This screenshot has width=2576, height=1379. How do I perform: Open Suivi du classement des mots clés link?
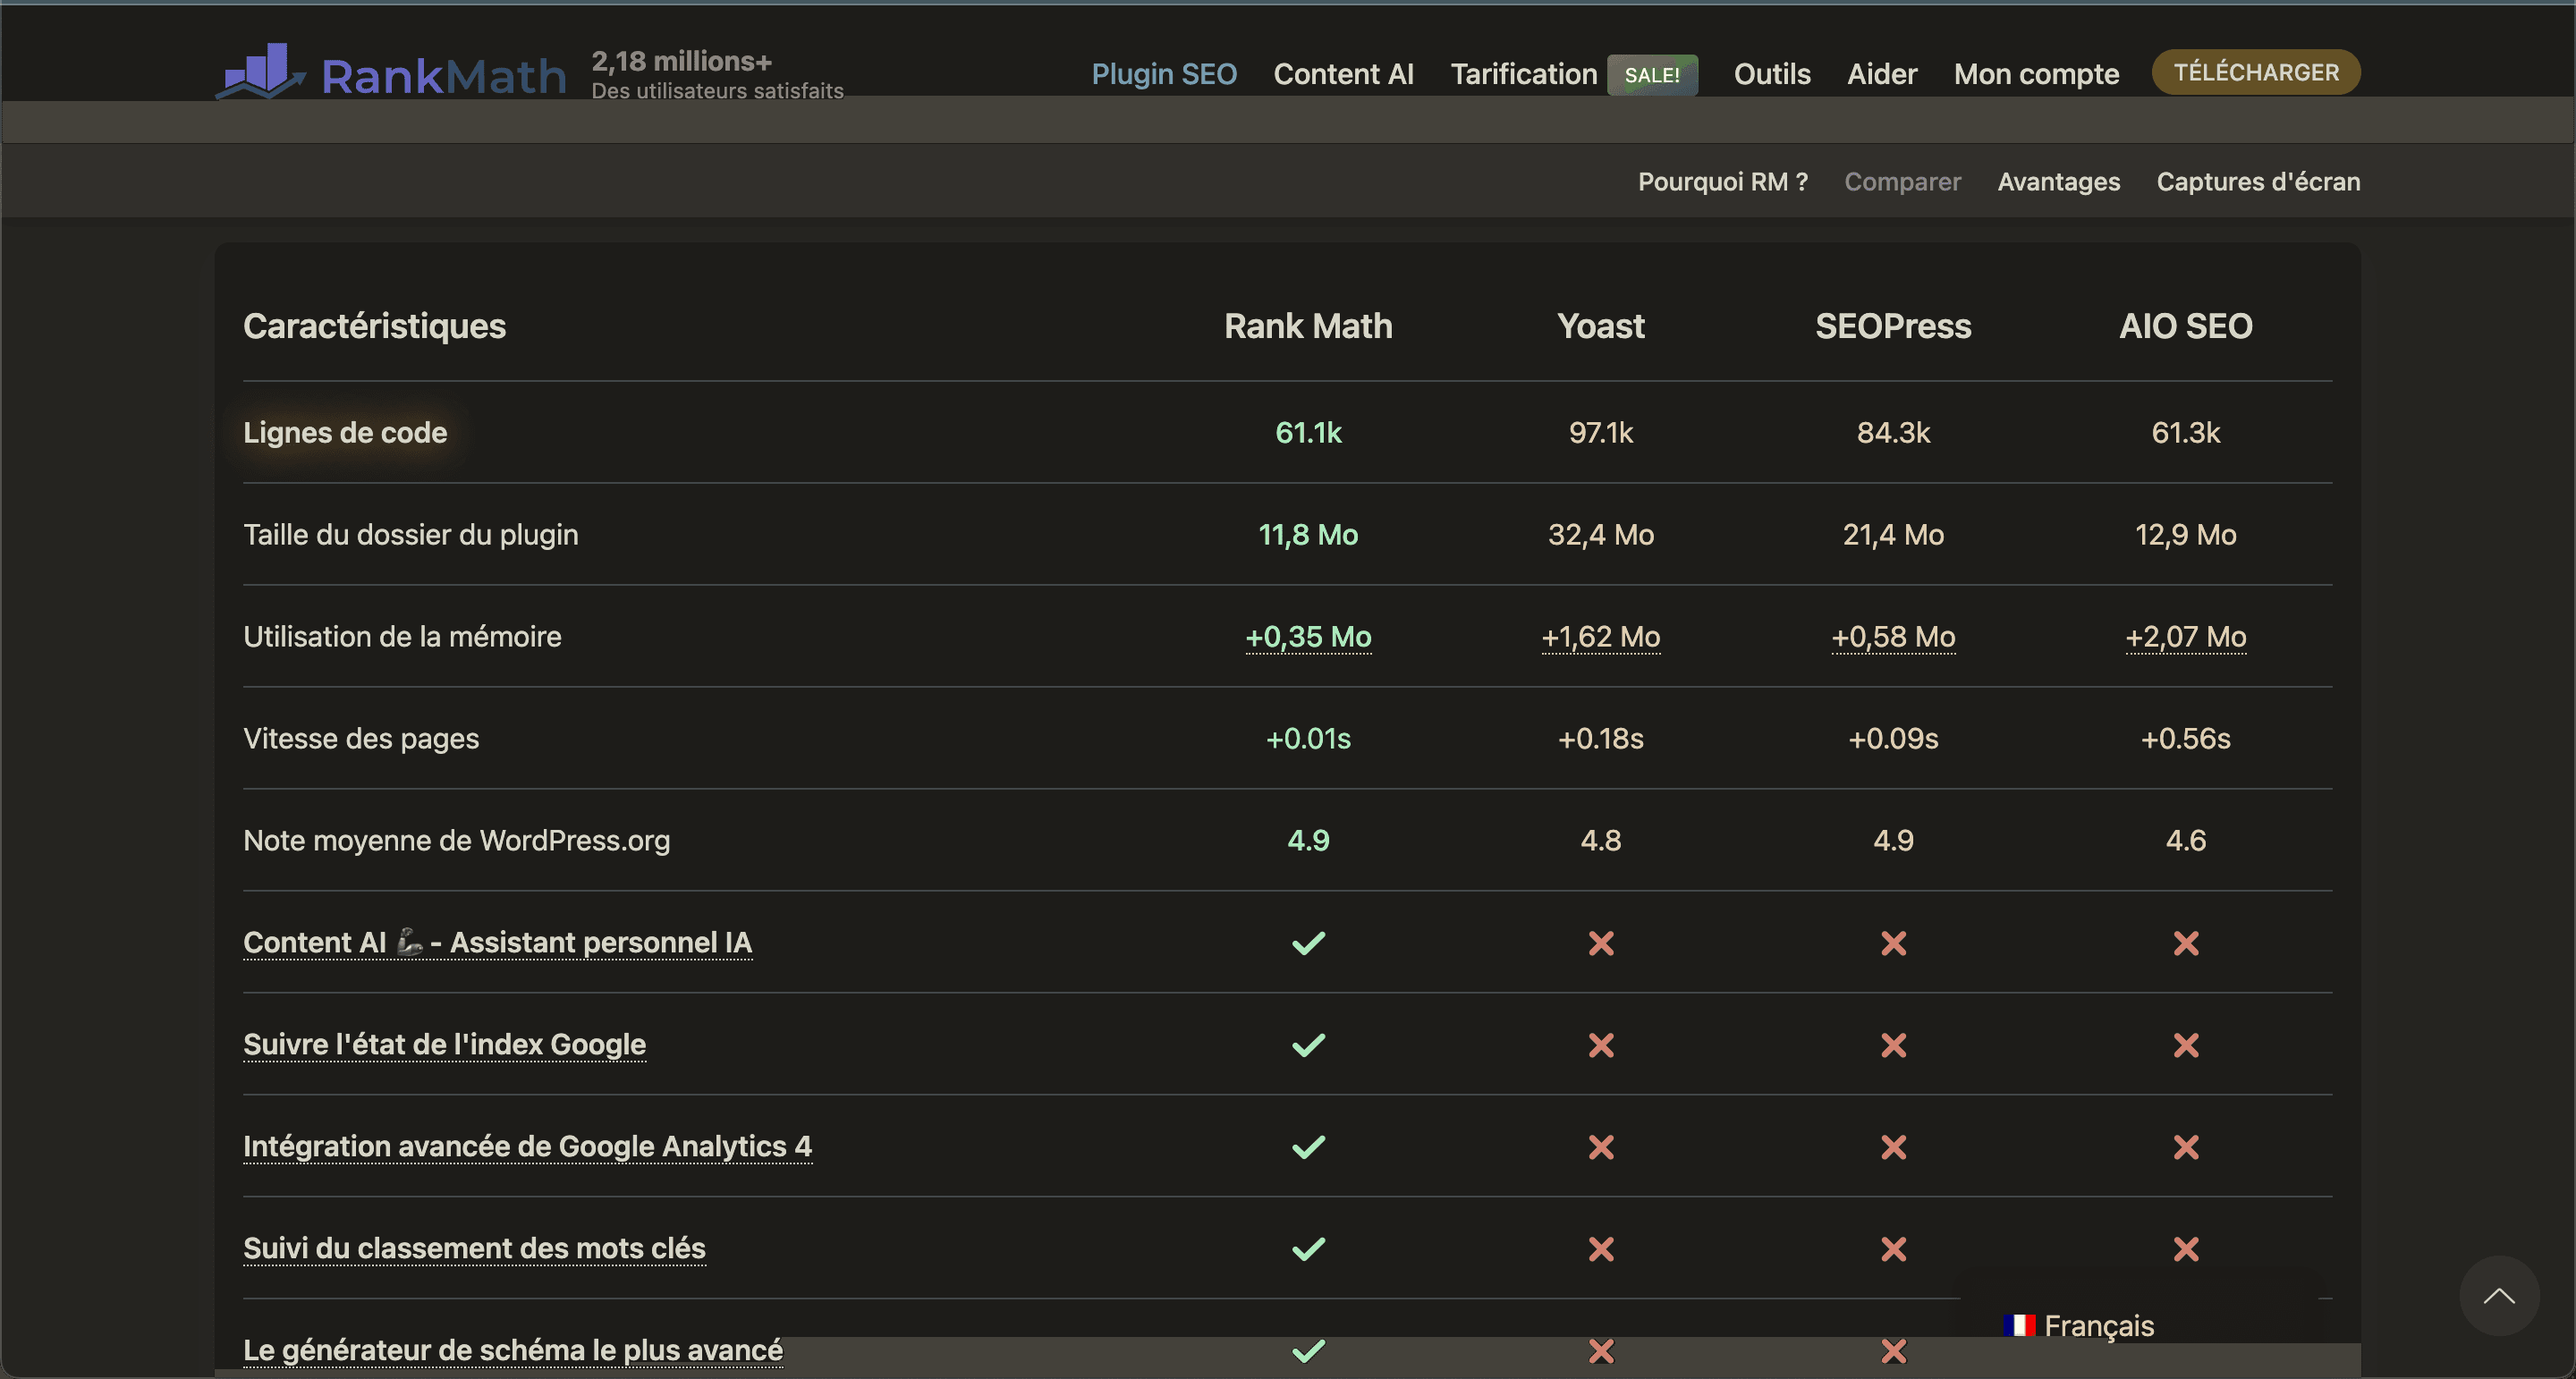tap(474, 1248)
